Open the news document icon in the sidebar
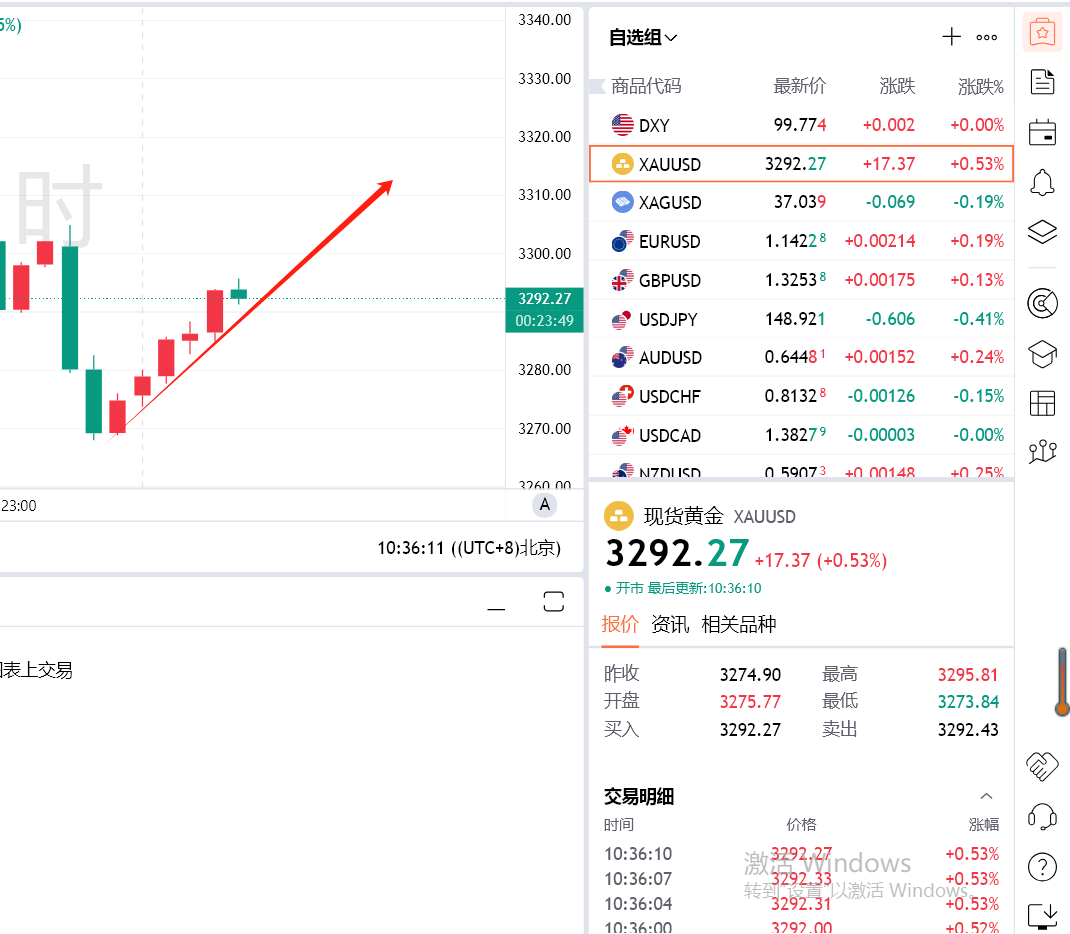The image size is (1070, 934). 1042,82
